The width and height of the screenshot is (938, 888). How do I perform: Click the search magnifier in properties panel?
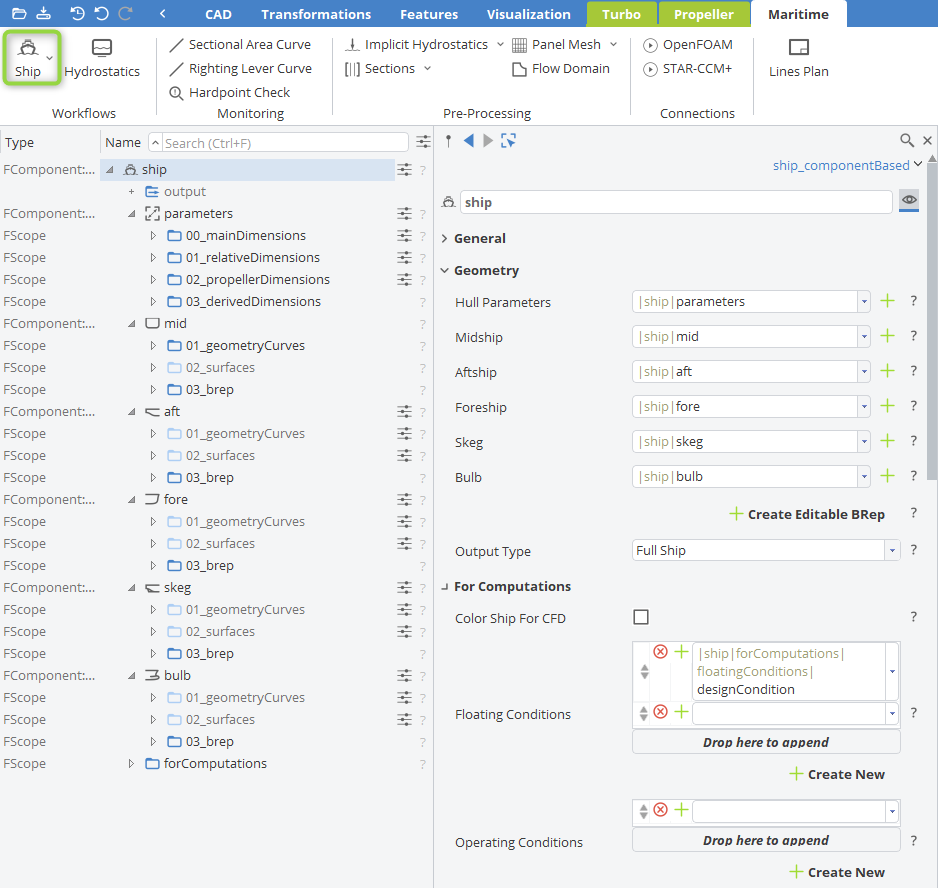point(906,141)
